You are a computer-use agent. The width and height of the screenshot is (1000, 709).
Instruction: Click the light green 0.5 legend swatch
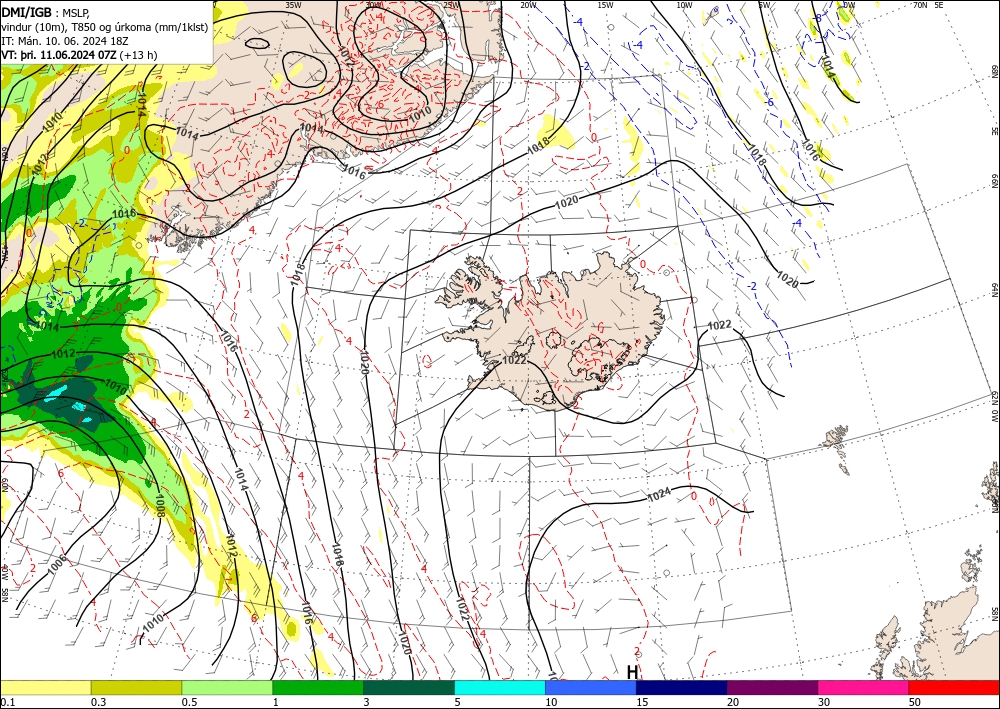227,687
